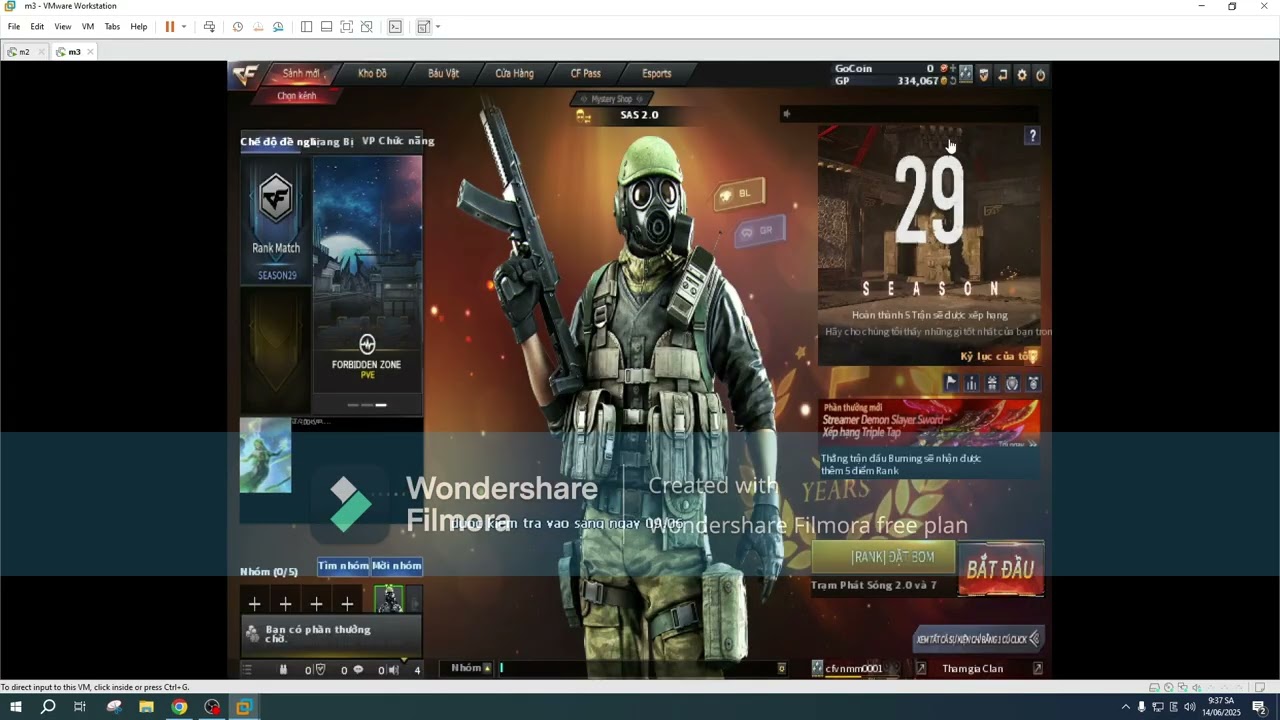Click Tìm nhóm to find a group

click(343, 566)
